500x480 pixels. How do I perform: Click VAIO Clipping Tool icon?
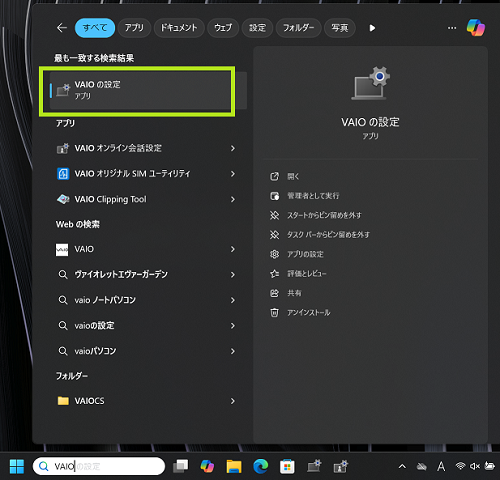coord(63,199)
